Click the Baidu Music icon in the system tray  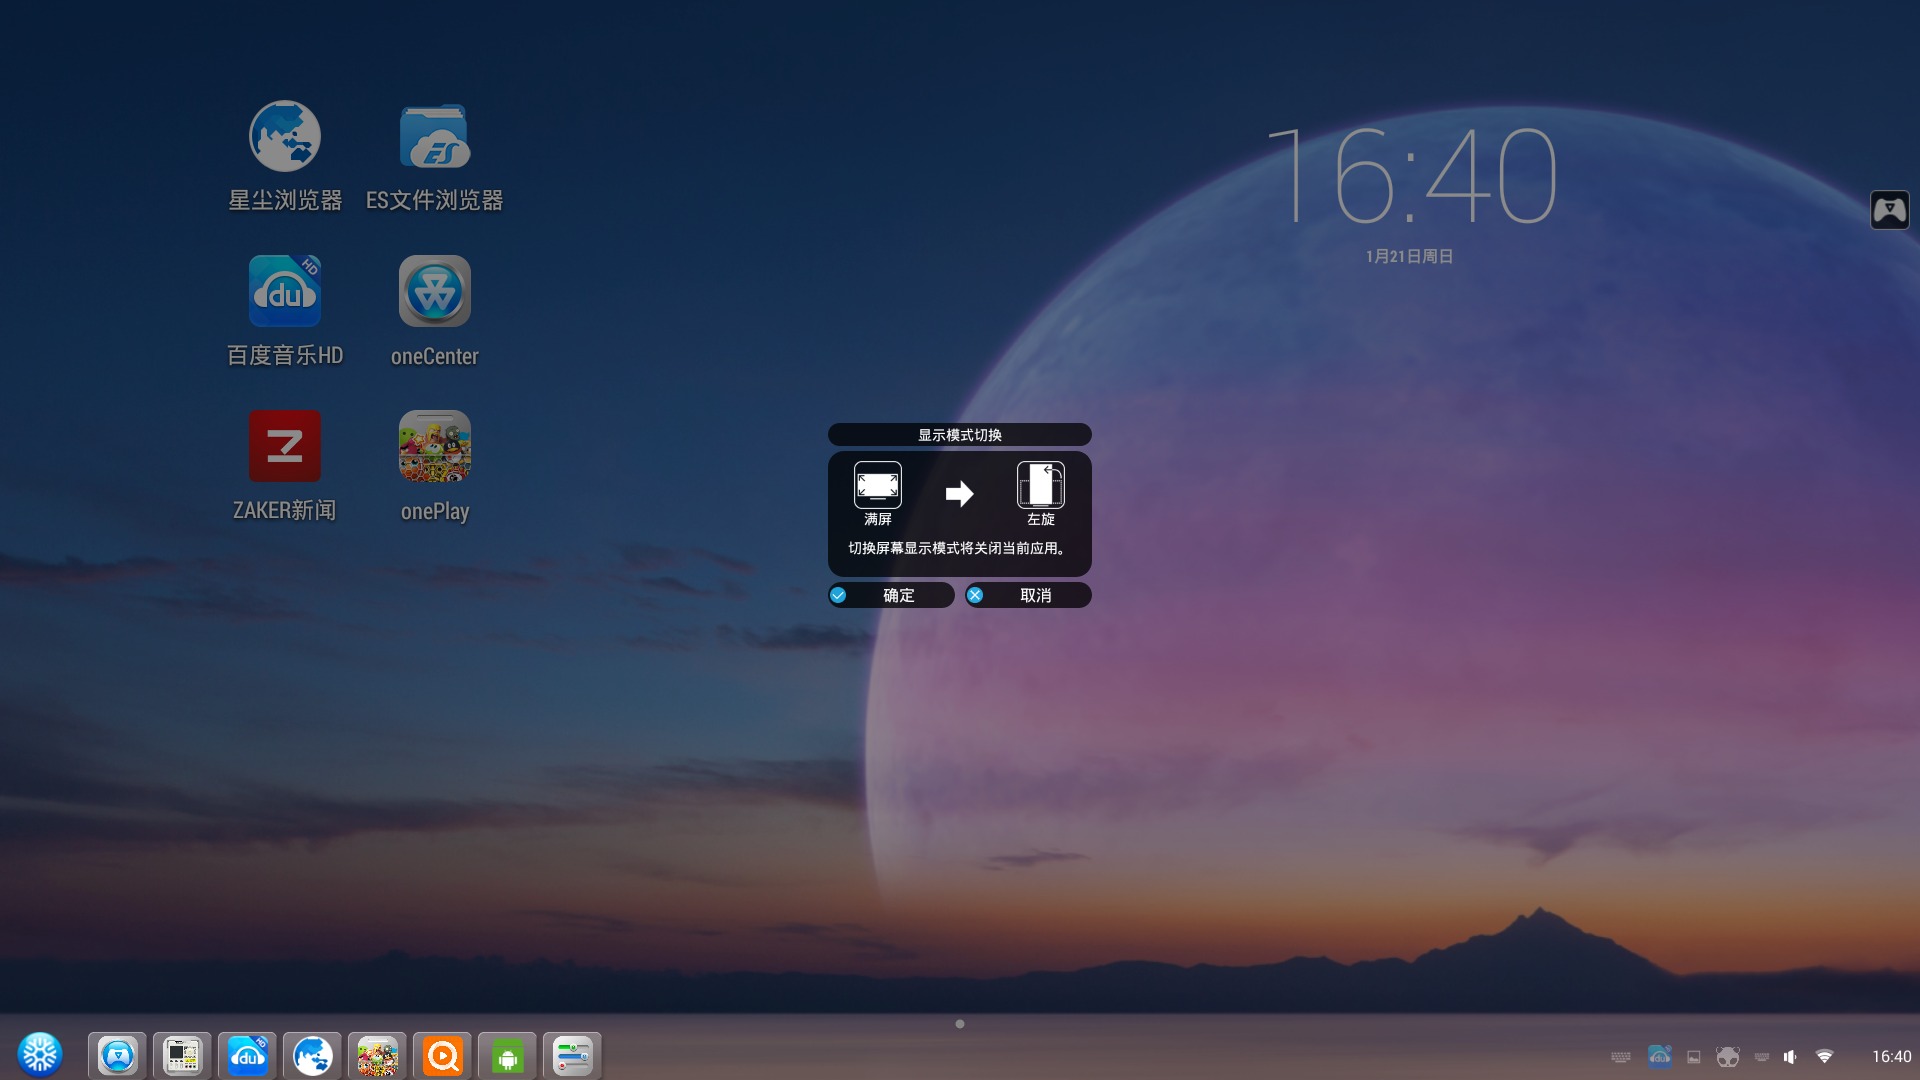[1659, 1056]
